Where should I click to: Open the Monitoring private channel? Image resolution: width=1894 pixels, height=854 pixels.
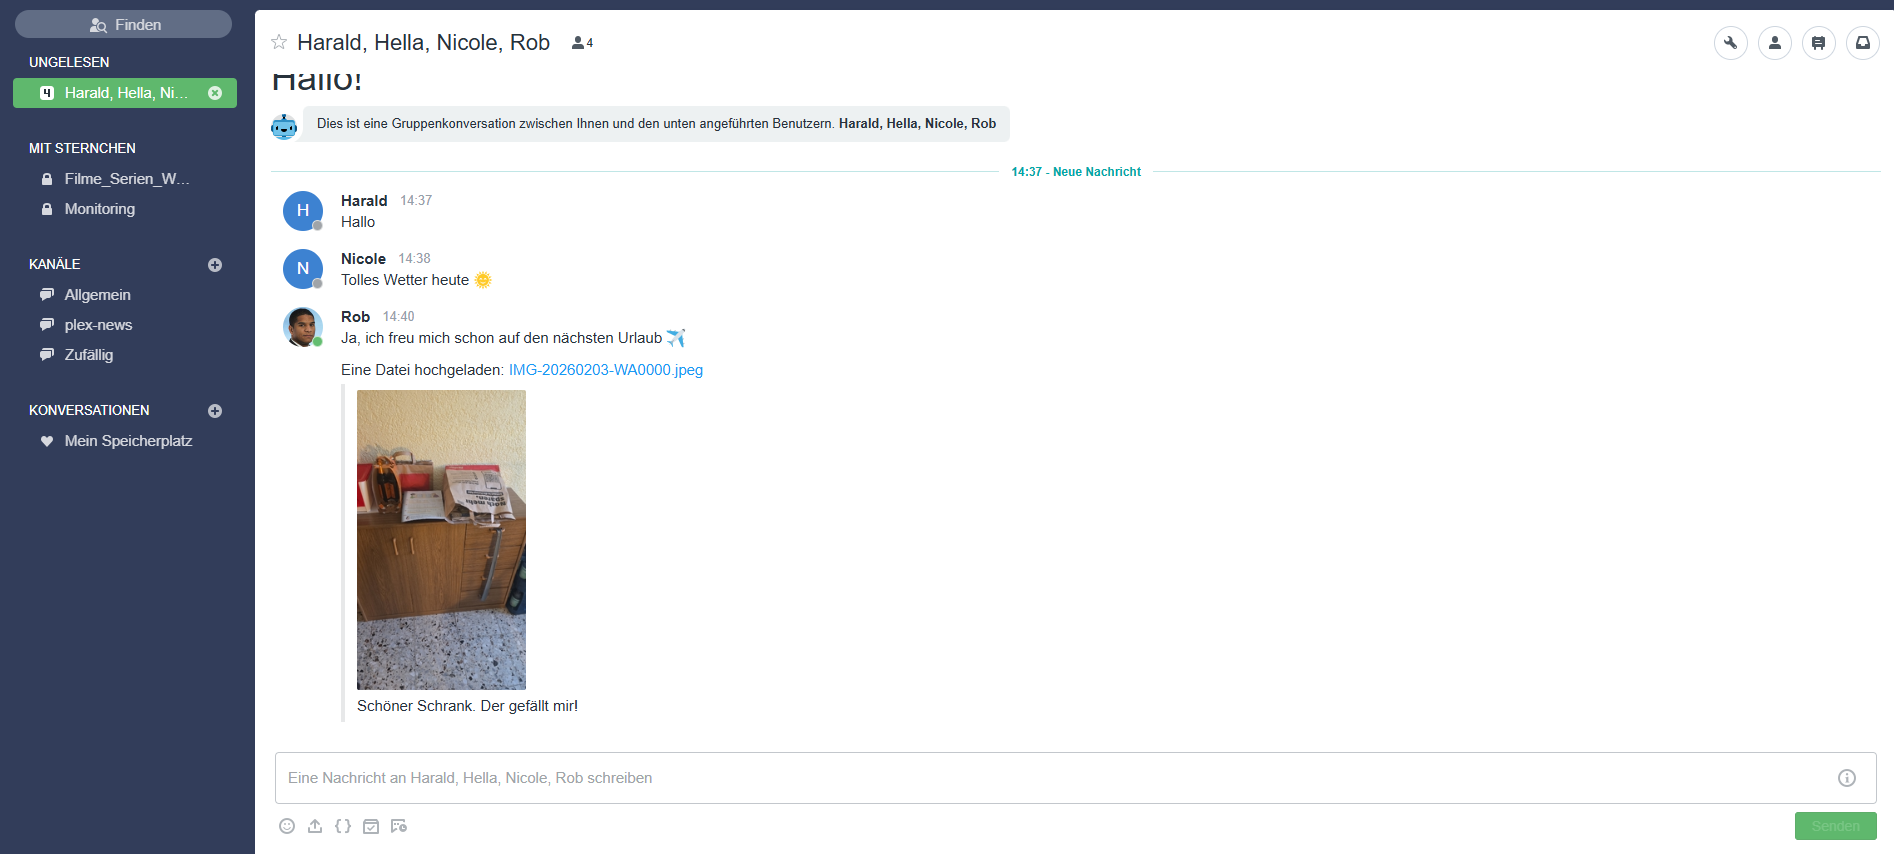click(x=100, y=209)
